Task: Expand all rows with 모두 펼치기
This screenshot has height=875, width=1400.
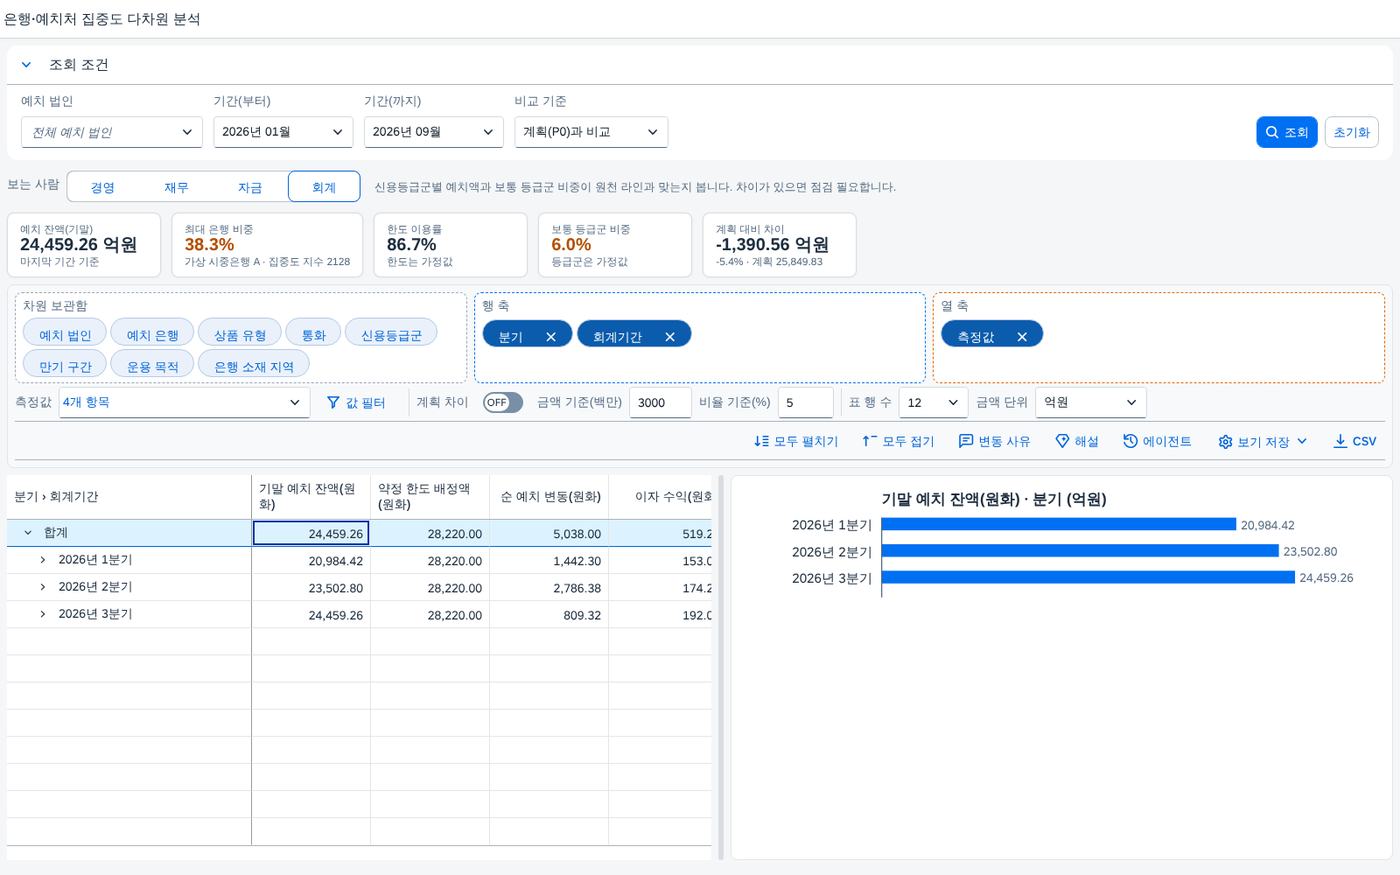Action: [x=796, y=441]
